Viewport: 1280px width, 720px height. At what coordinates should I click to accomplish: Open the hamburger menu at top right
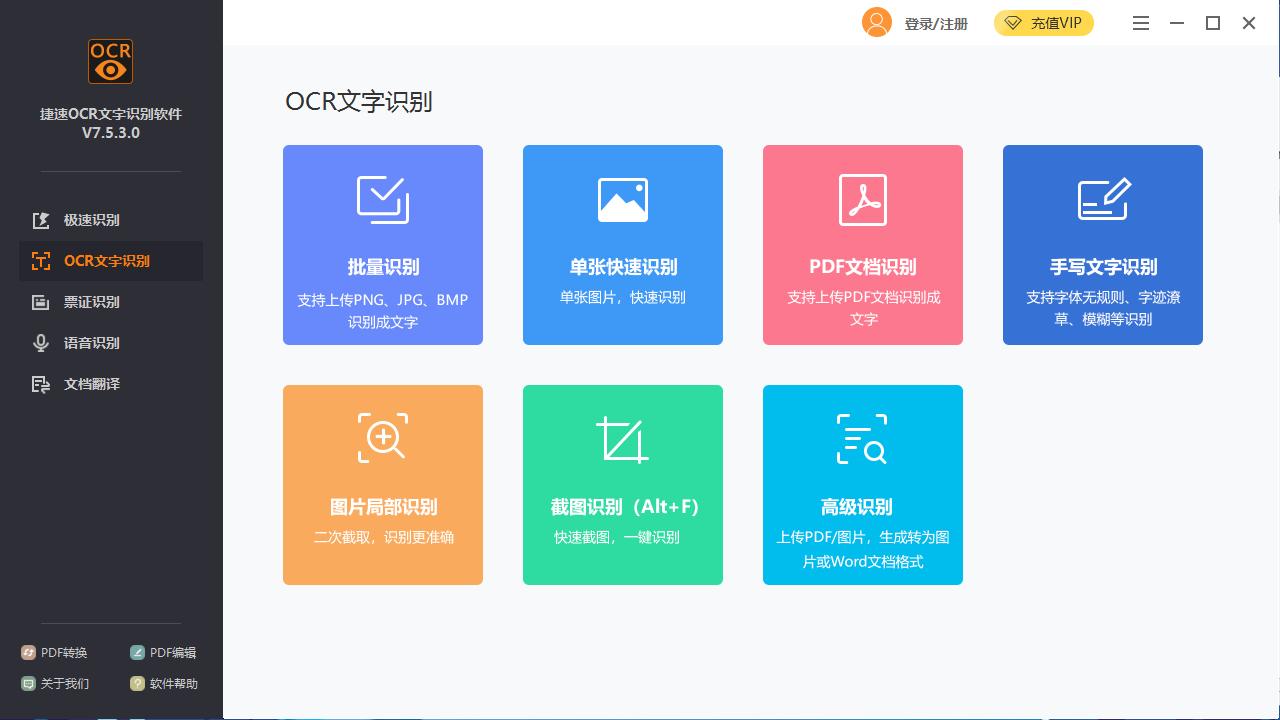1140,22
